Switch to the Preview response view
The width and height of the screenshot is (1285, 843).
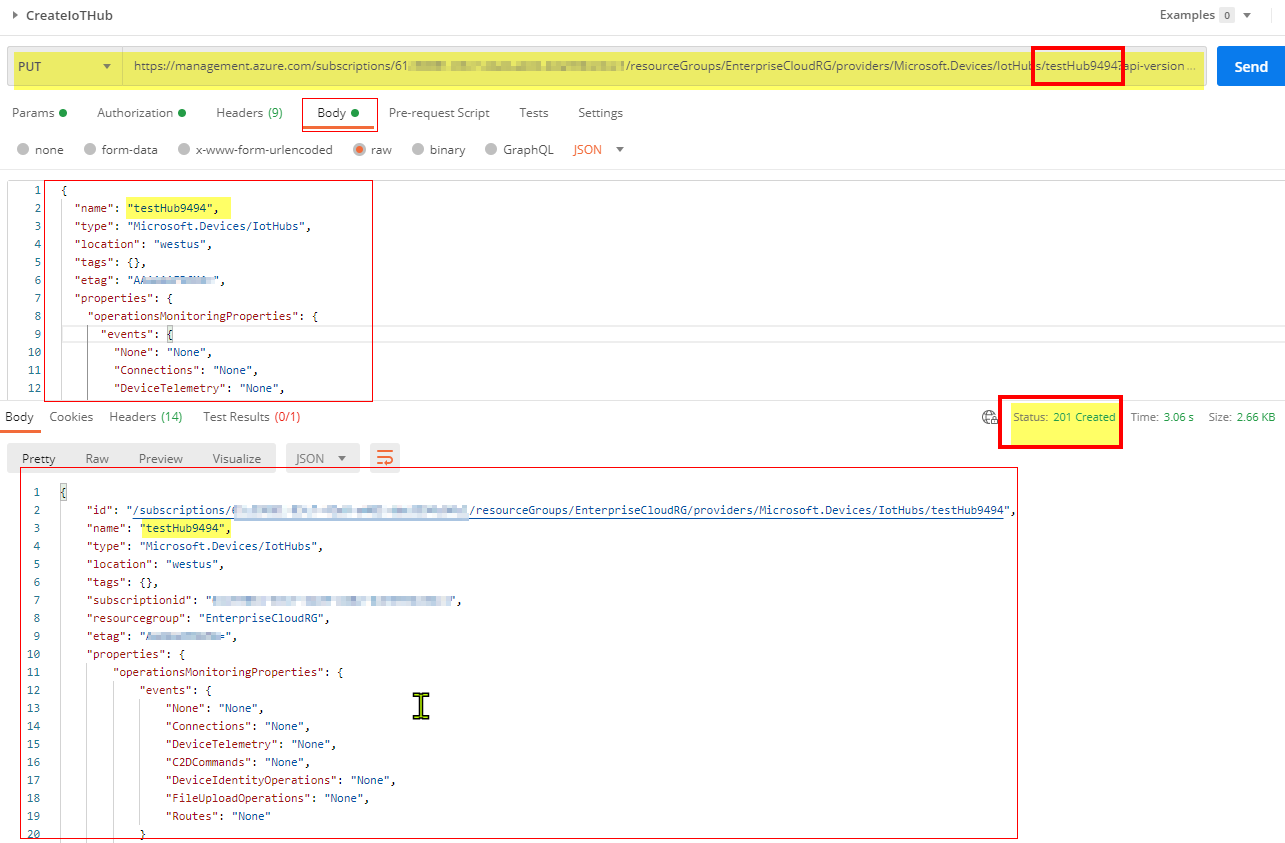click(160, 457)
